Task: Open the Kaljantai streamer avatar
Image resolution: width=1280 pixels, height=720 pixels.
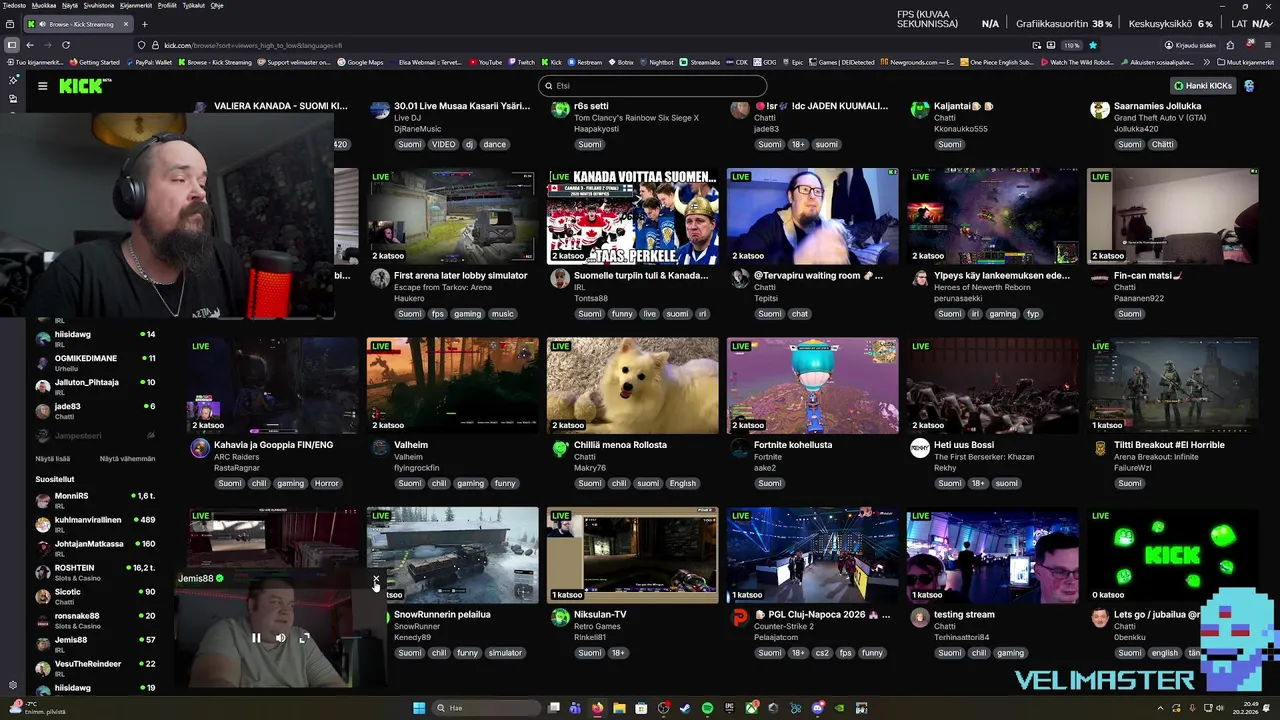Action: pos(920,111)
